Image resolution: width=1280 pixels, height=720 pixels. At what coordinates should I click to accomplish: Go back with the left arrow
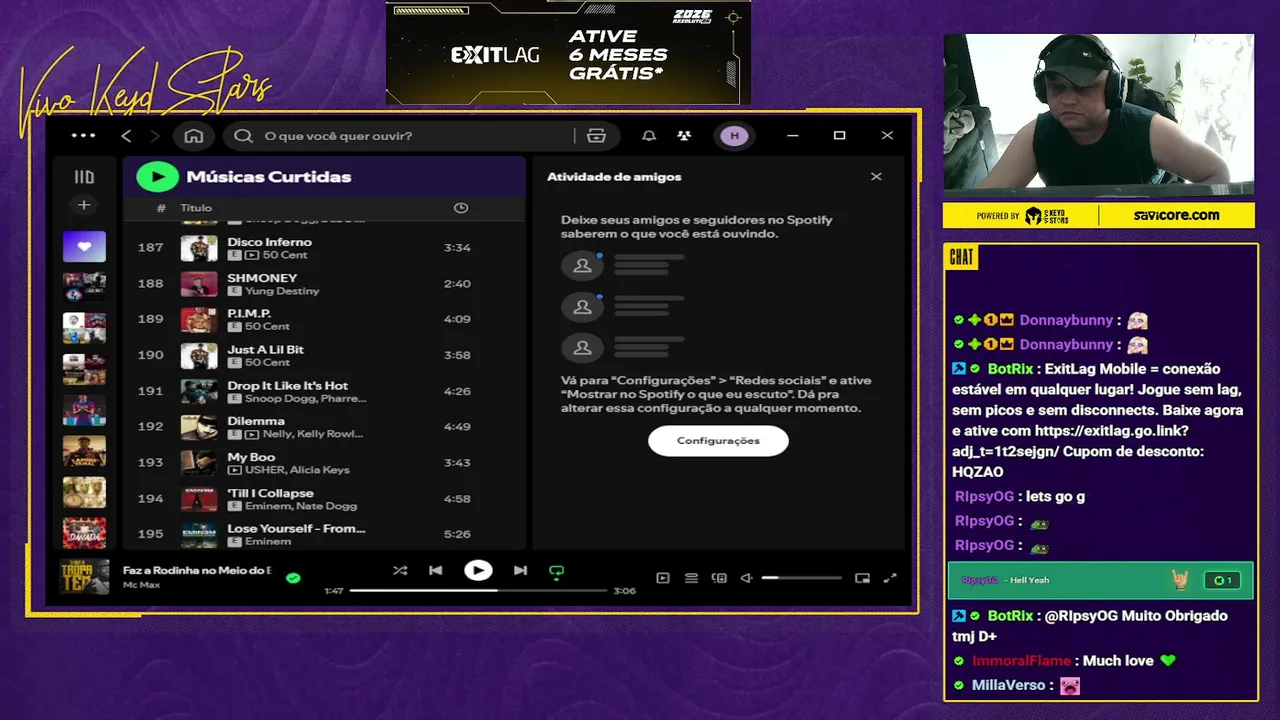(x=126, y=136)
